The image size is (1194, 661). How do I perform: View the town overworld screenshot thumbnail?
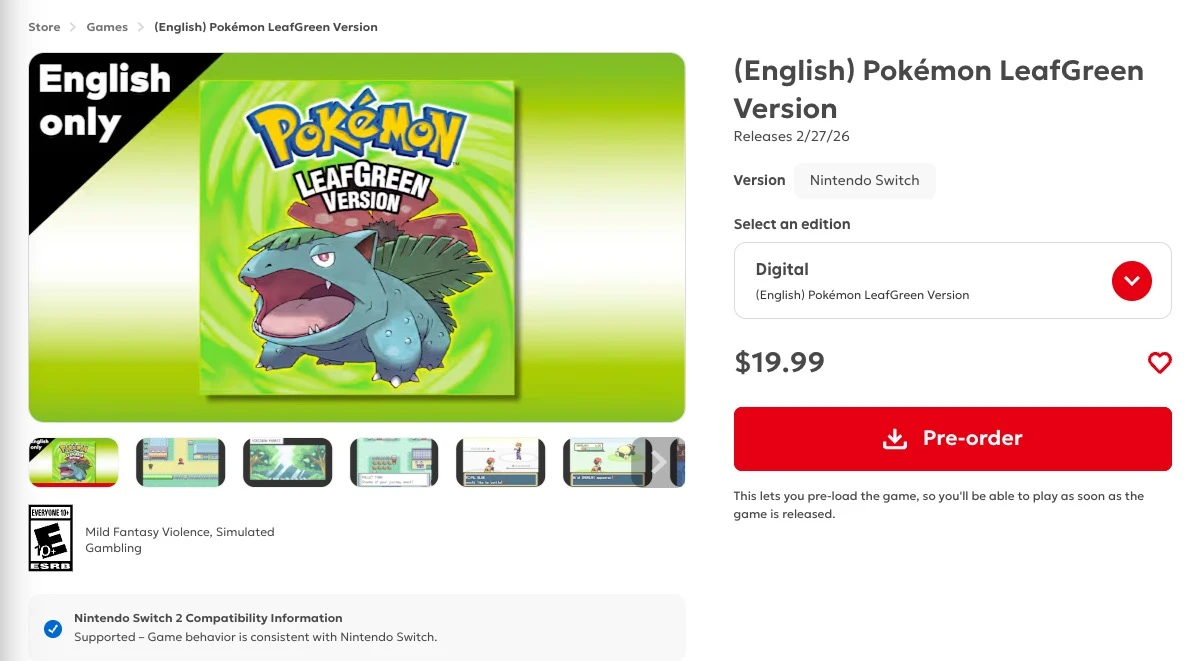pyautogui.click(x=180, y=462)
